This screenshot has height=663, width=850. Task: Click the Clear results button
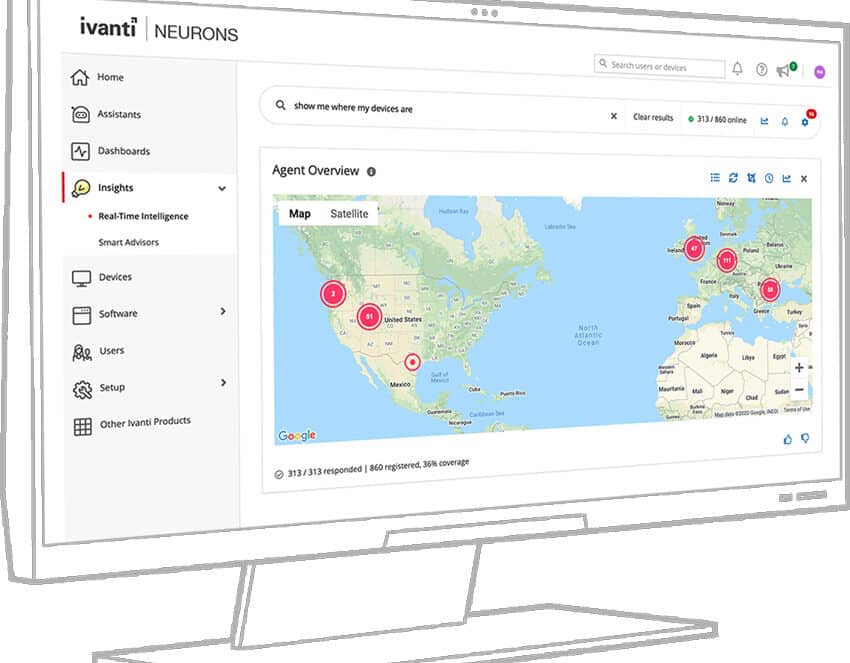[653, 117]
